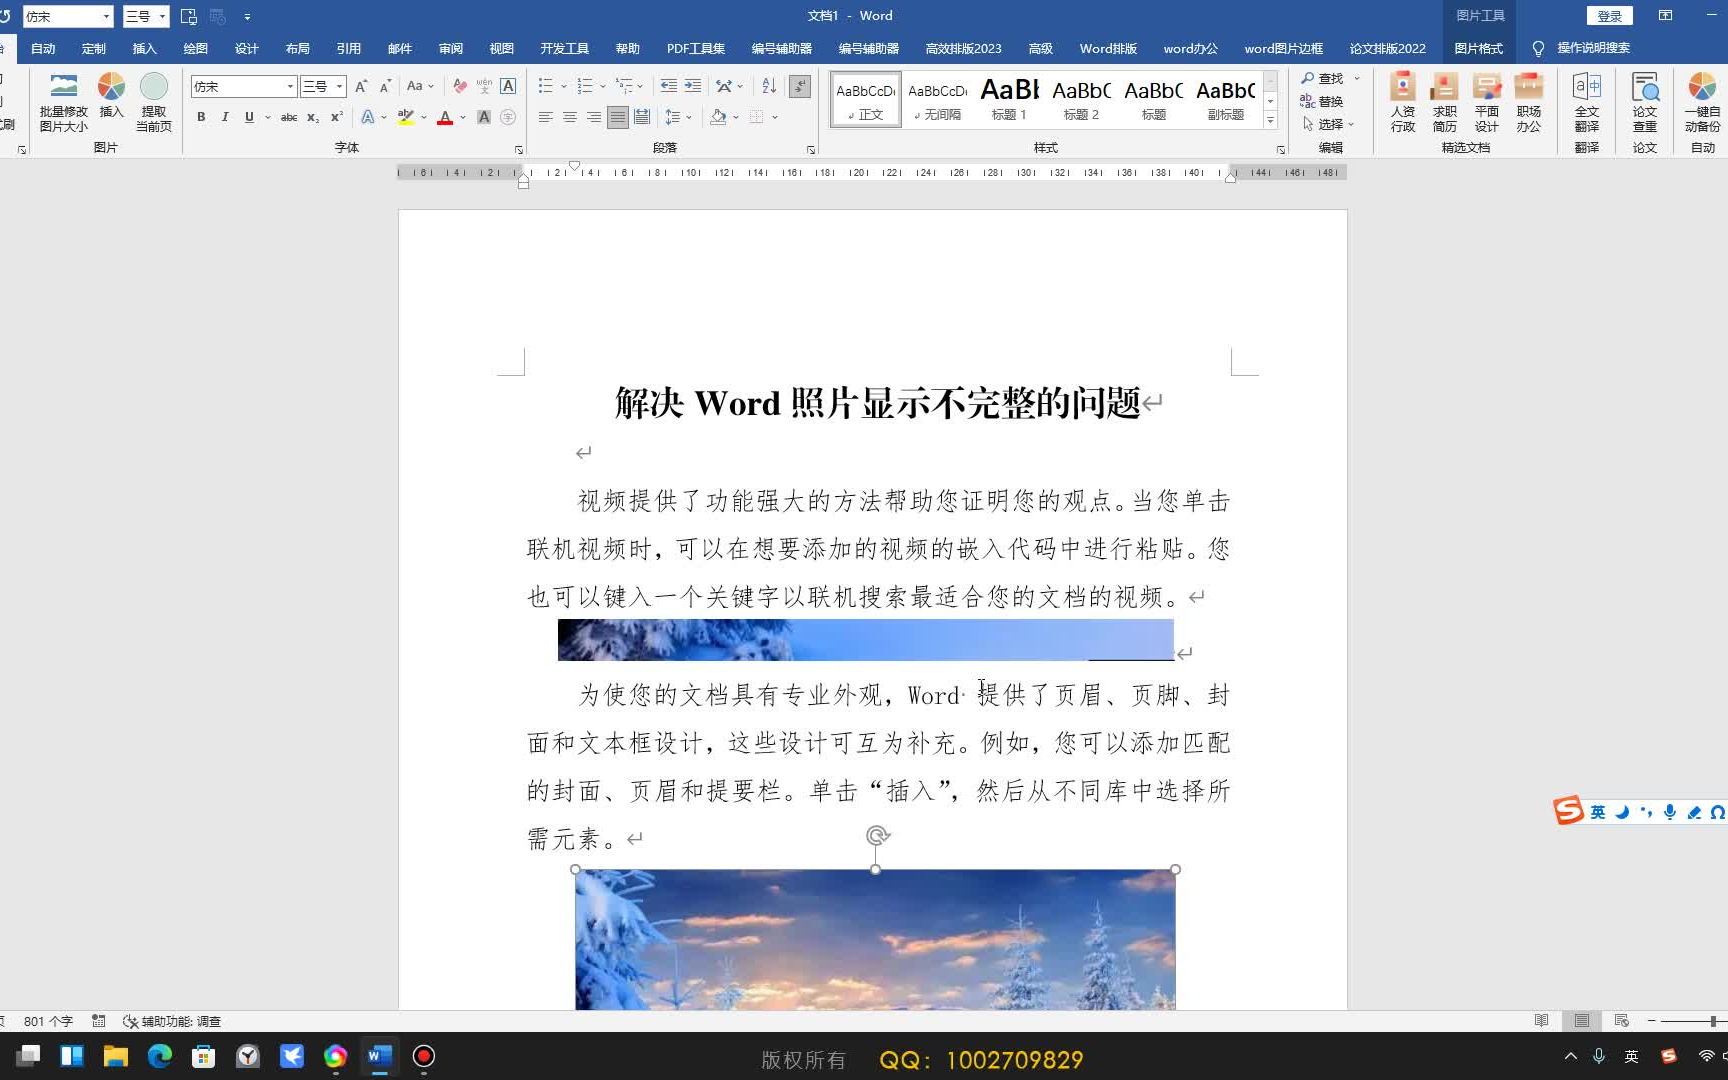Center the paragraph text

pos(570,117)
